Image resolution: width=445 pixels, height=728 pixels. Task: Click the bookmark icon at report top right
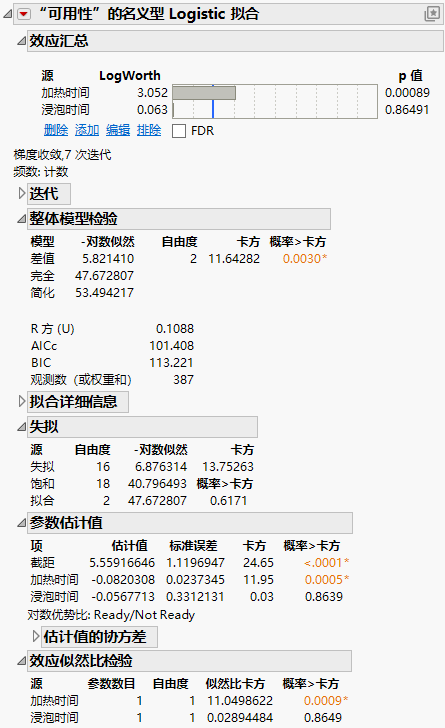pyautogui.click(x=432, y=13)
